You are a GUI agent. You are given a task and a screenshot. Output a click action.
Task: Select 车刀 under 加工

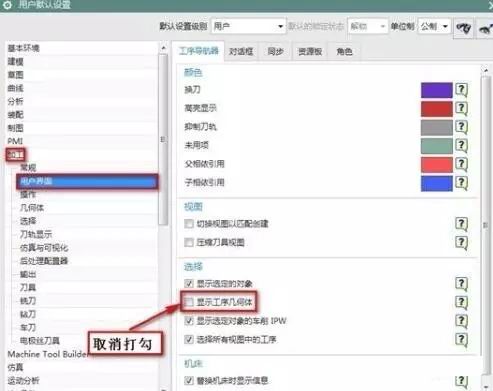pyautogui.click(x=28, y=328)
